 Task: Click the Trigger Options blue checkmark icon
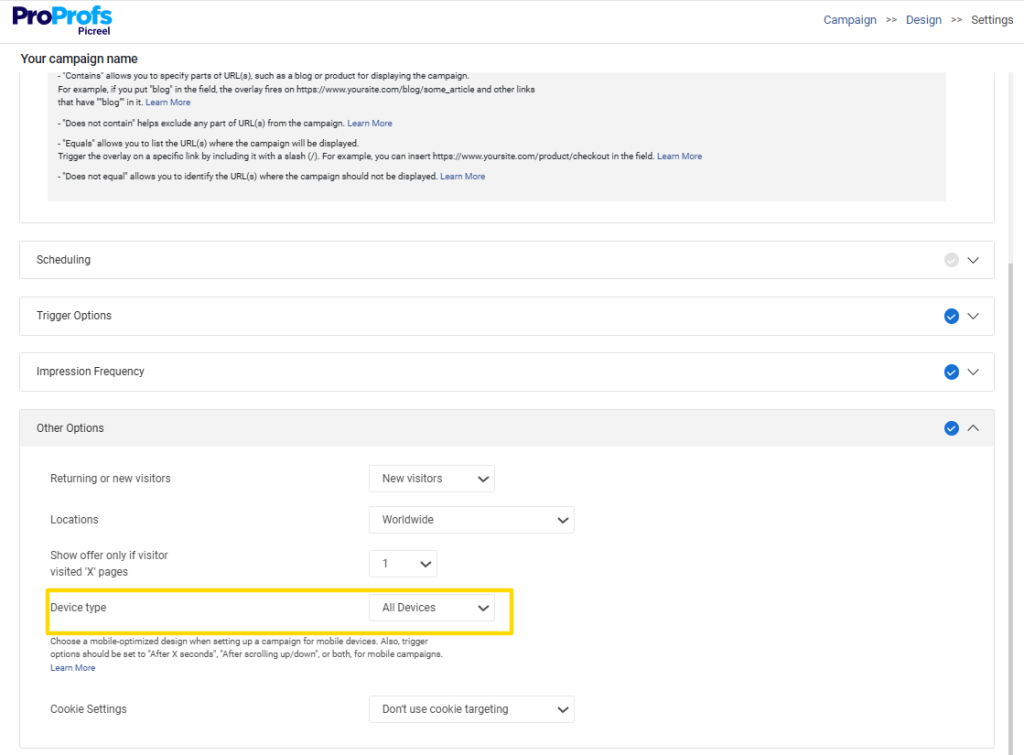[x=951, y=316]
